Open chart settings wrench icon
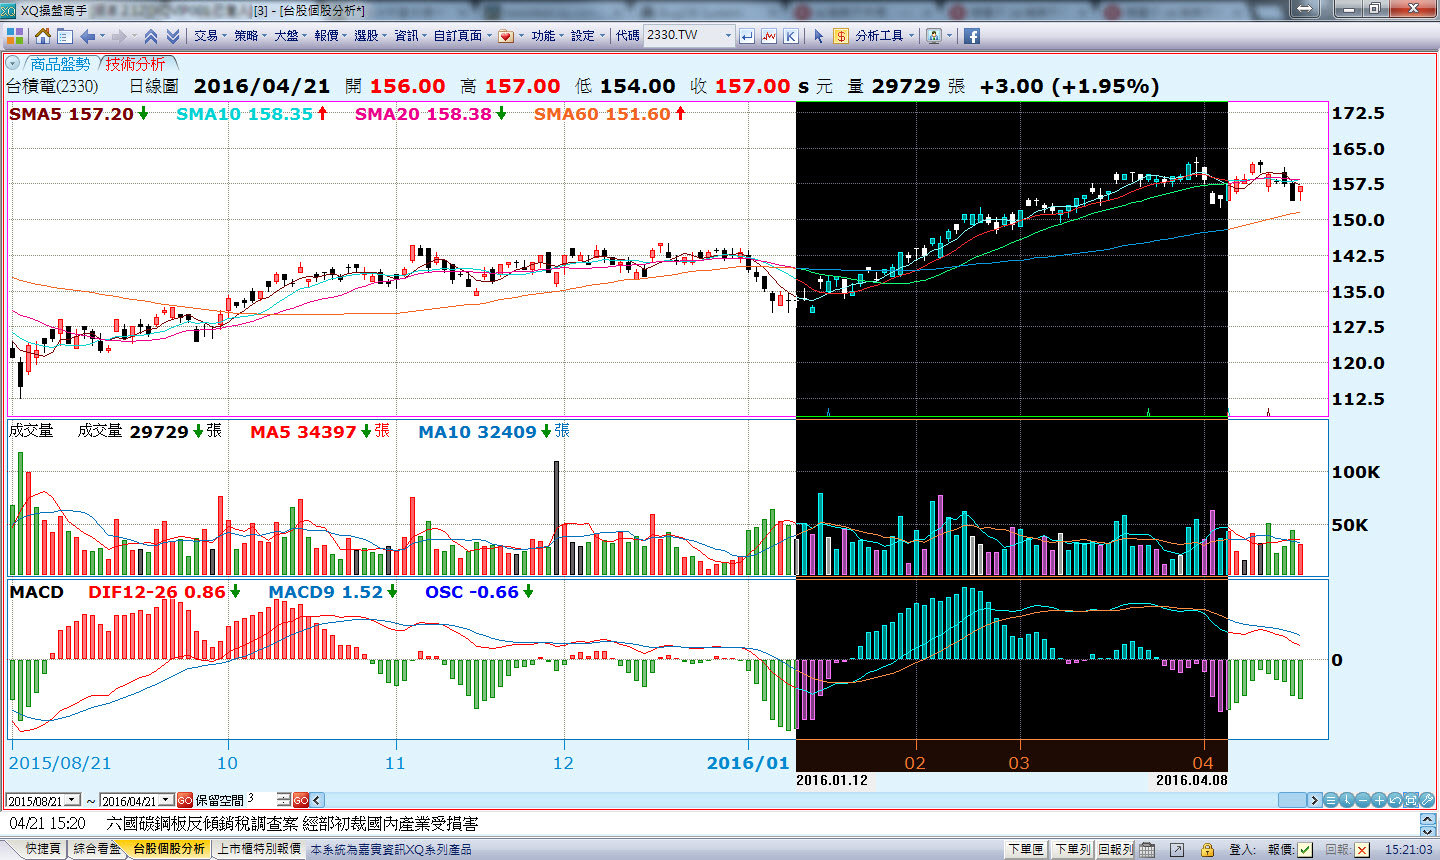The height and width of the screenshot is (860, 1440). pyautogui.click(x=1427, y=800)
